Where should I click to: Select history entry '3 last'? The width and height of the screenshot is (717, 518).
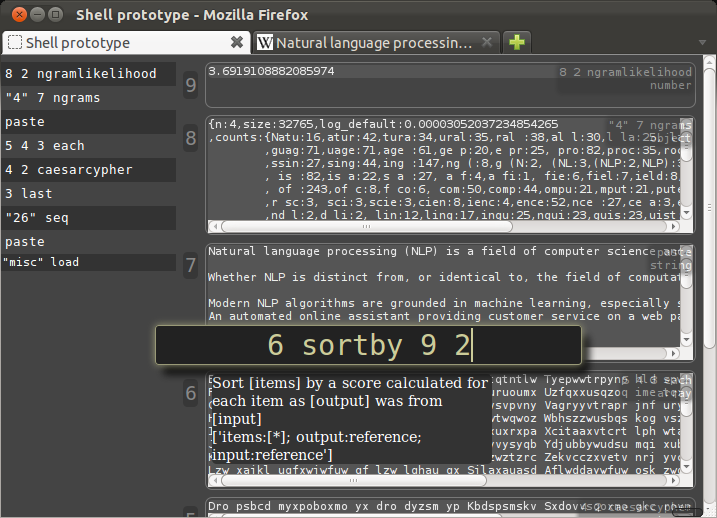tap(89, 194)
